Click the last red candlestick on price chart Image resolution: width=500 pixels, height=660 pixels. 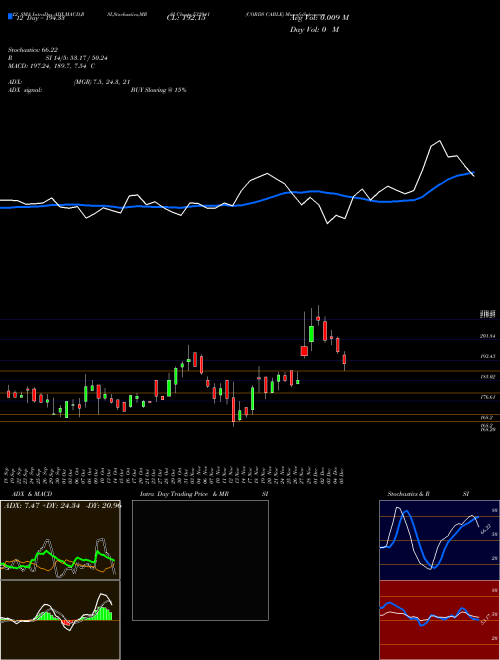pyautogui.click(x=344, y=359)
